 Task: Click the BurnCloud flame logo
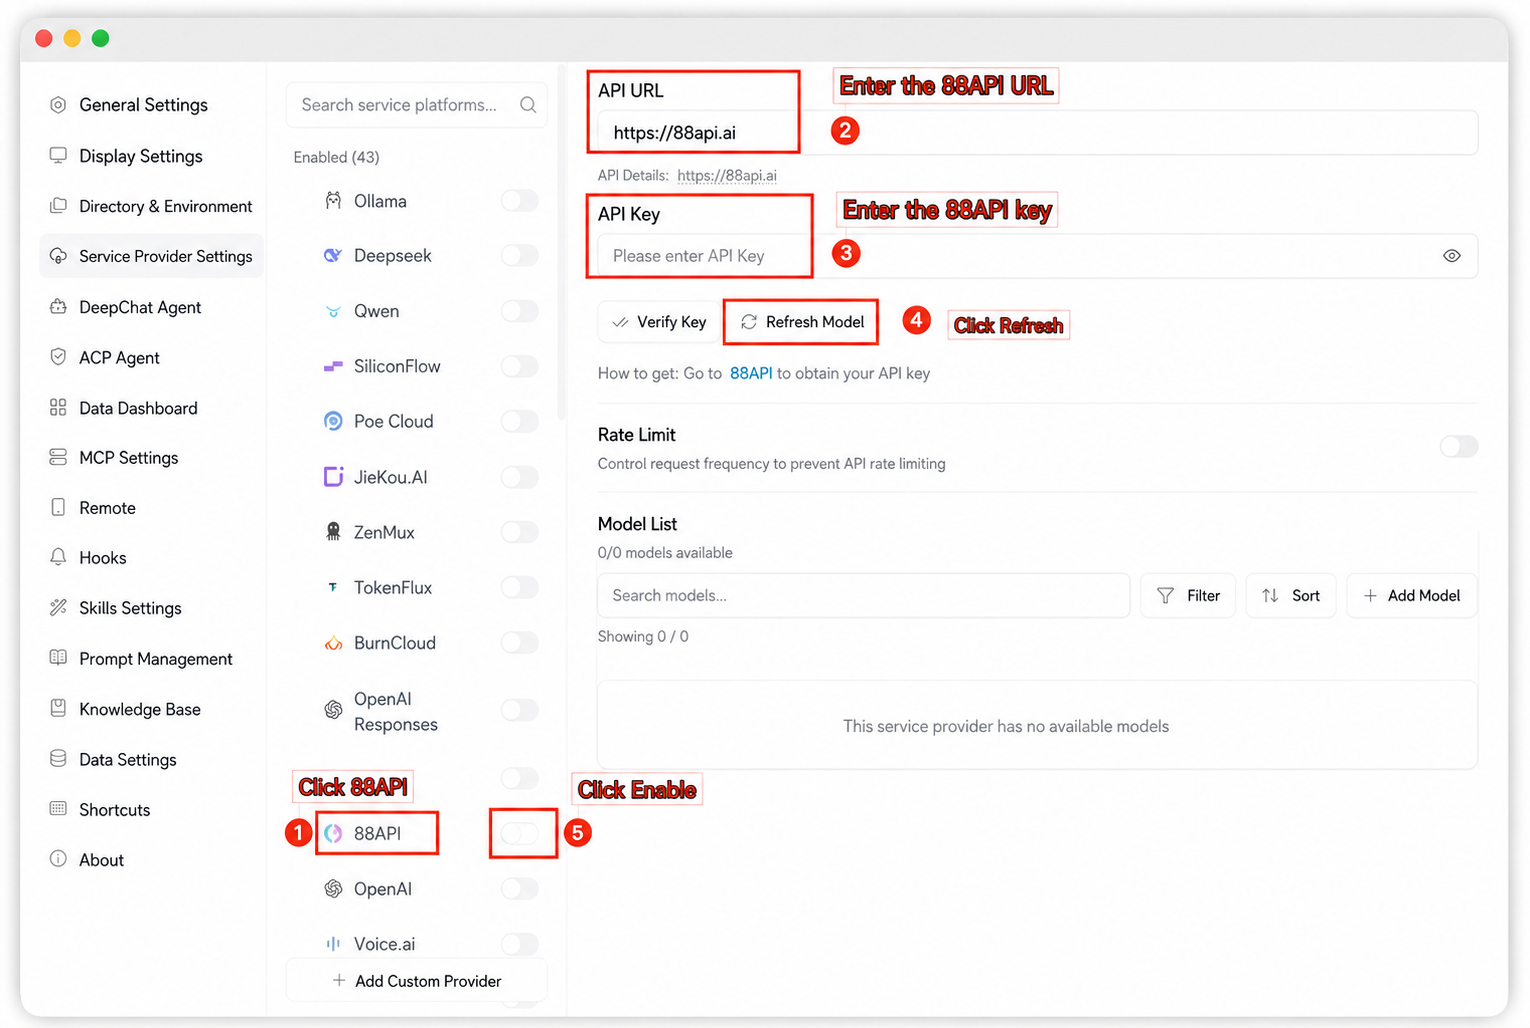click(x=333, y=643)
